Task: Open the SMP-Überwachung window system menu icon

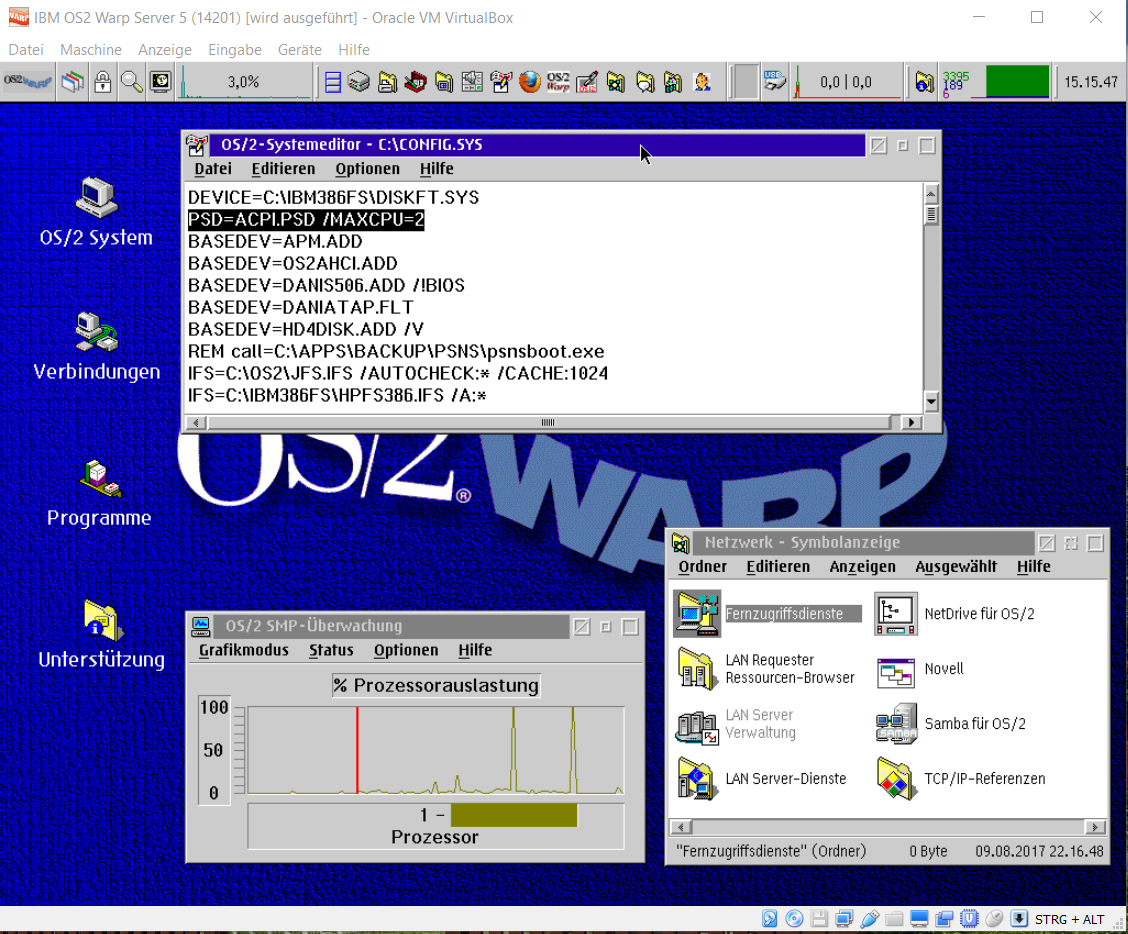Action: [201, 626]
